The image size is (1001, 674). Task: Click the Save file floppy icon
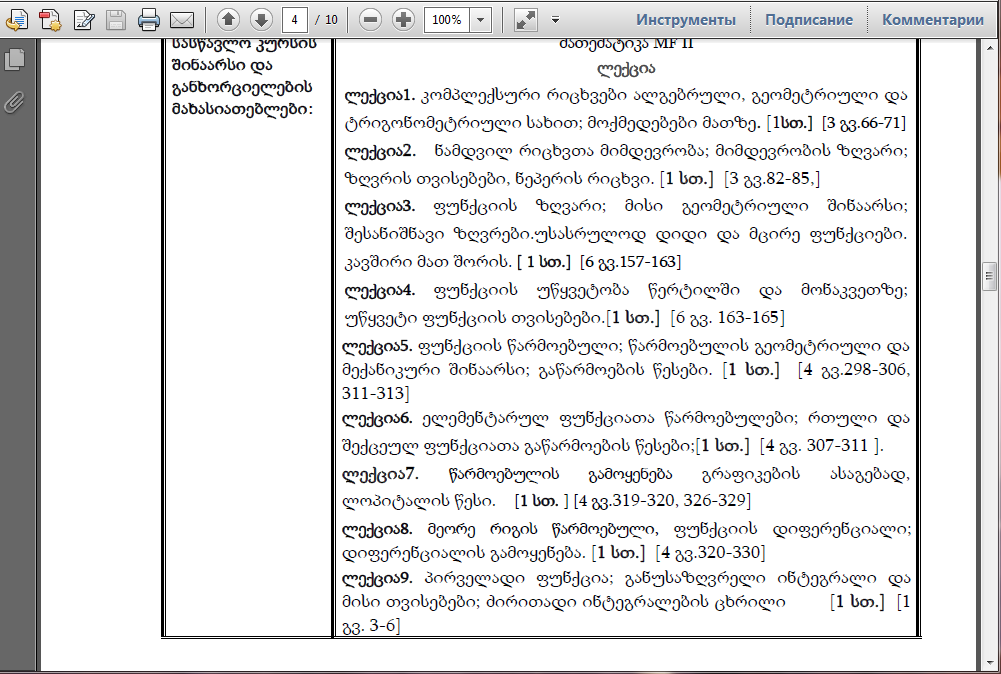pyautogui.click(x=116, y=19)
